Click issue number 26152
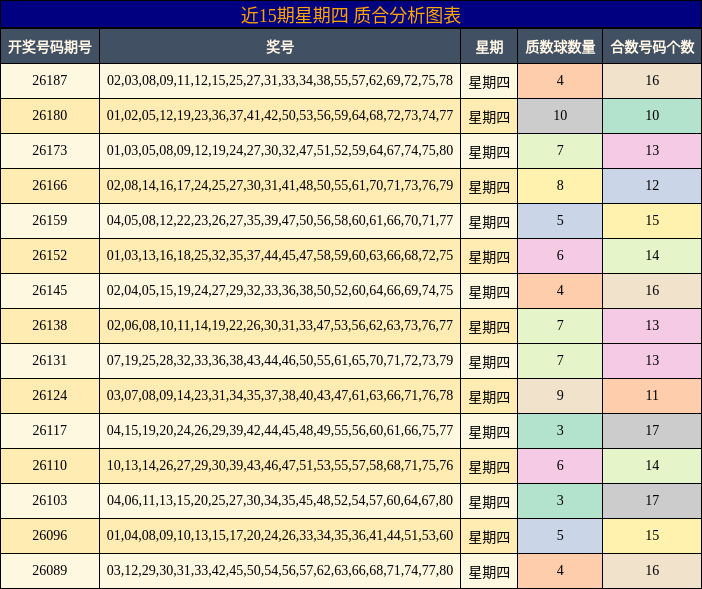The height and width of the screenshot is (589, 702). 50,256
